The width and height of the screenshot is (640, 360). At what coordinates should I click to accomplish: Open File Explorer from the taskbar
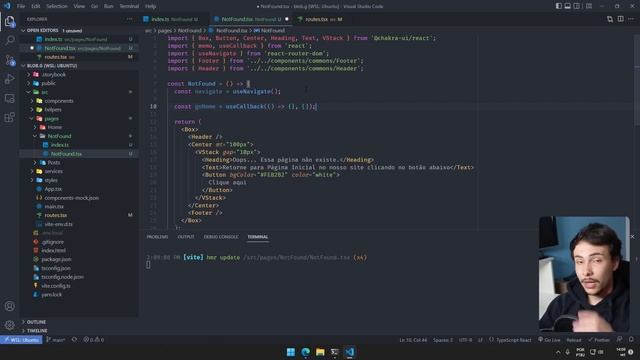[x=320, y=352]
